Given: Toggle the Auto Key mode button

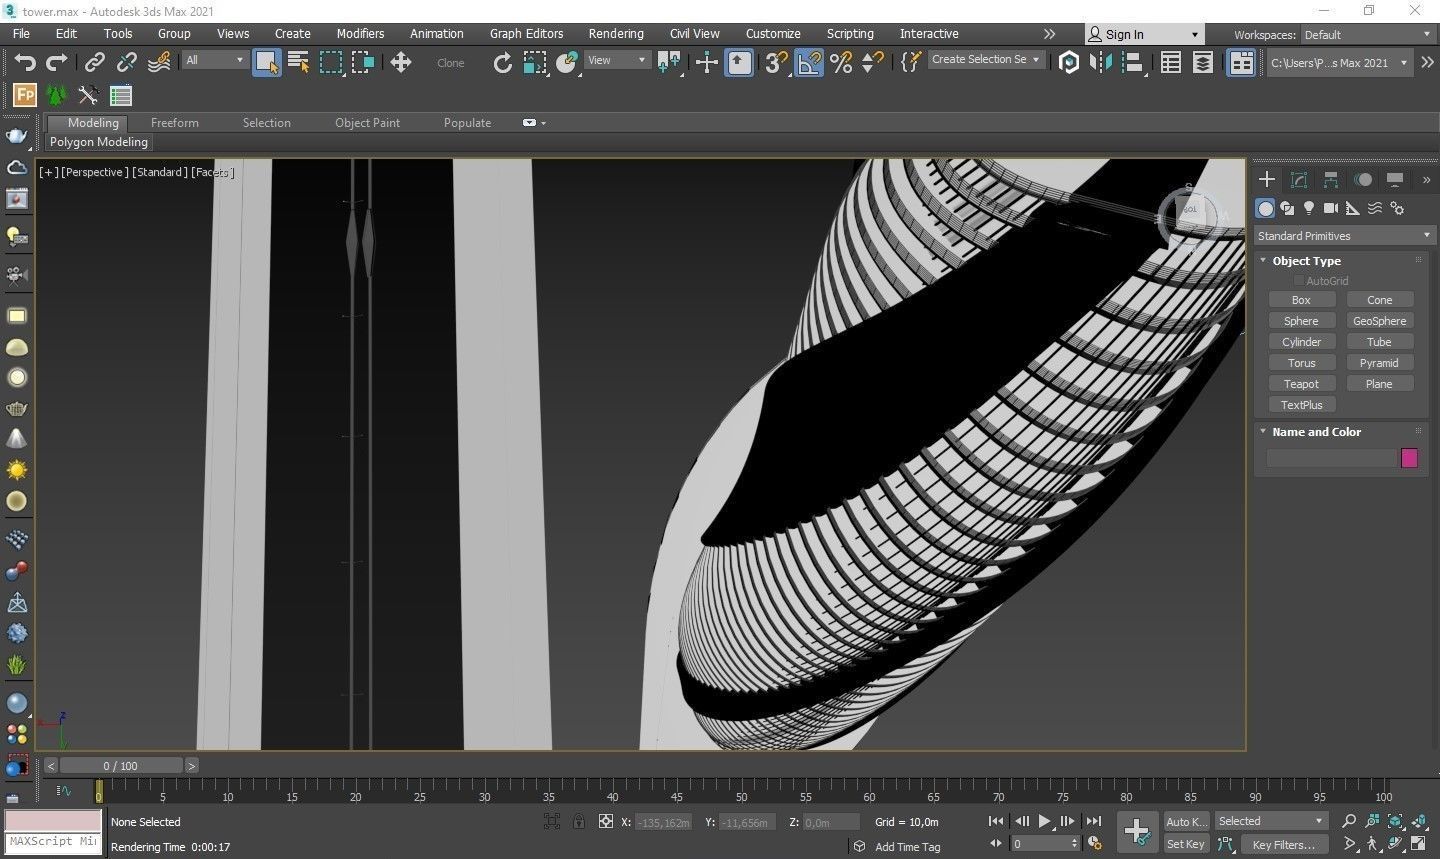Looking at the screenshot, I should pos(1185,821).
